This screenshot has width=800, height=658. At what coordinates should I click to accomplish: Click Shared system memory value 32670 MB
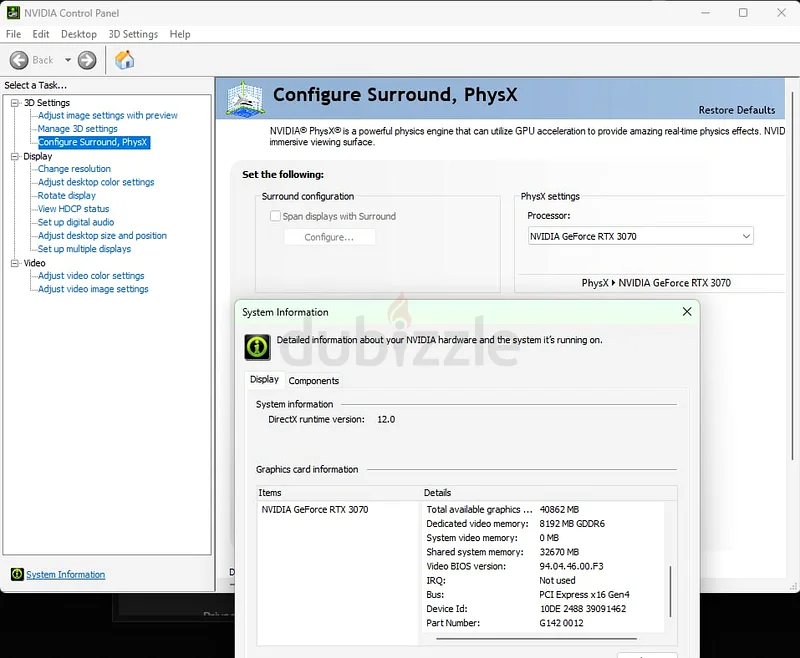[559, 552]
